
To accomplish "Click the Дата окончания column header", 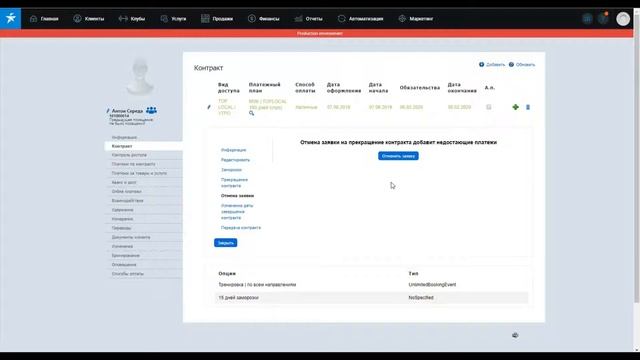I will [462, 87].
